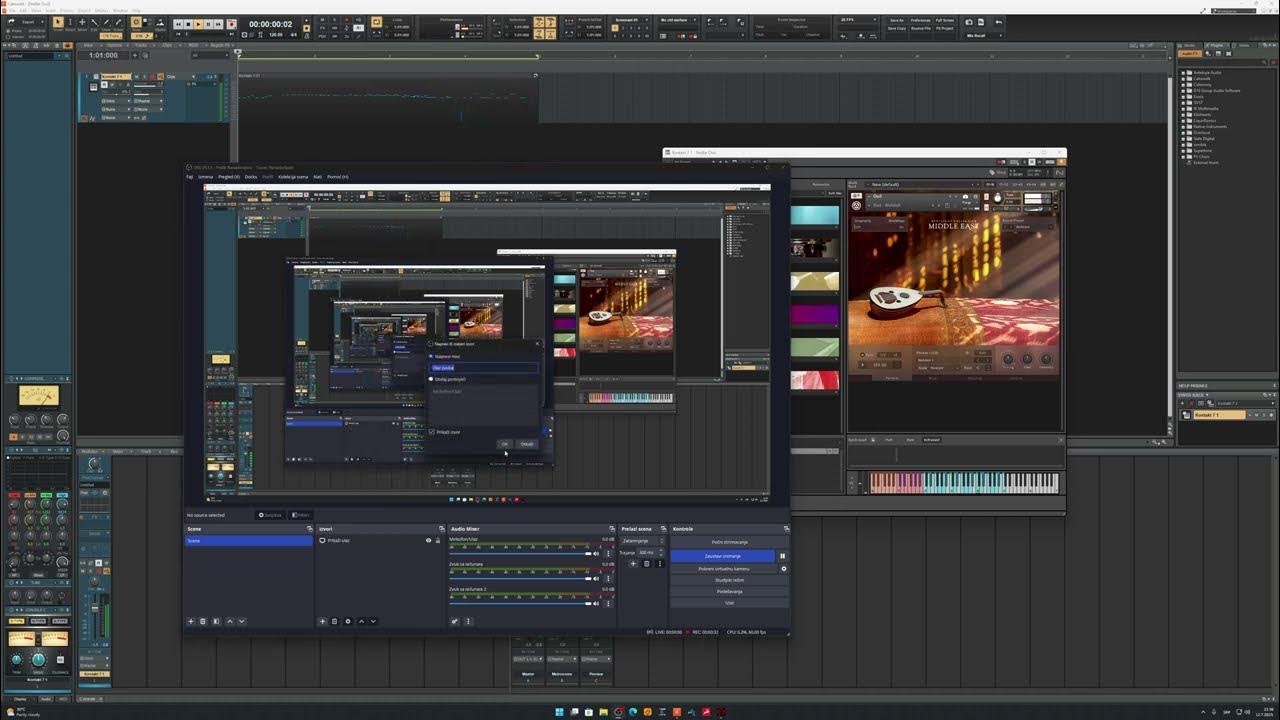Mute the Zvuk sa računara 2 channel

pyautogui.click(x=595, y=603)
